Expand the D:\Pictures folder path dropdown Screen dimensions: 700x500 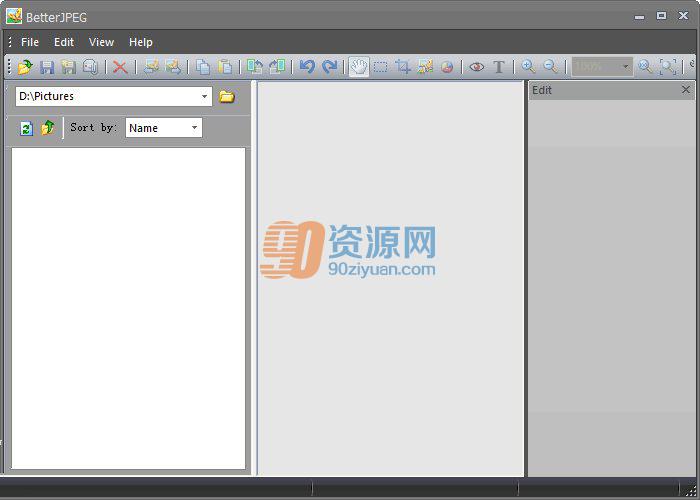tap(204, 96)
